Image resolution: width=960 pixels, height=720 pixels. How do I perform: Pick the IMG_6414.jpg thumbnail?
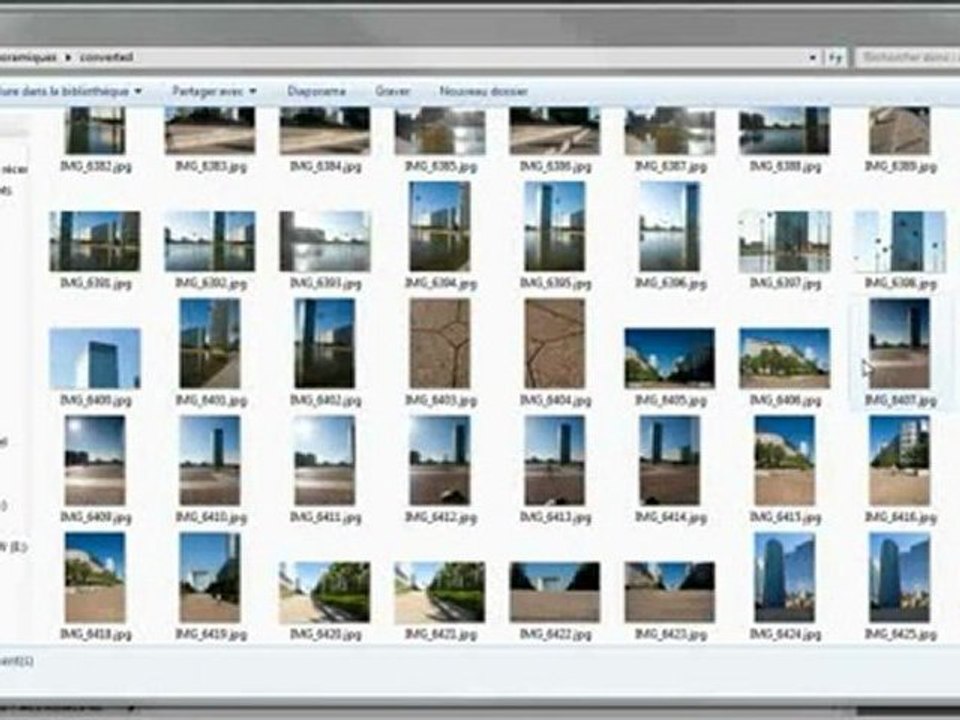tap(669, 460)
